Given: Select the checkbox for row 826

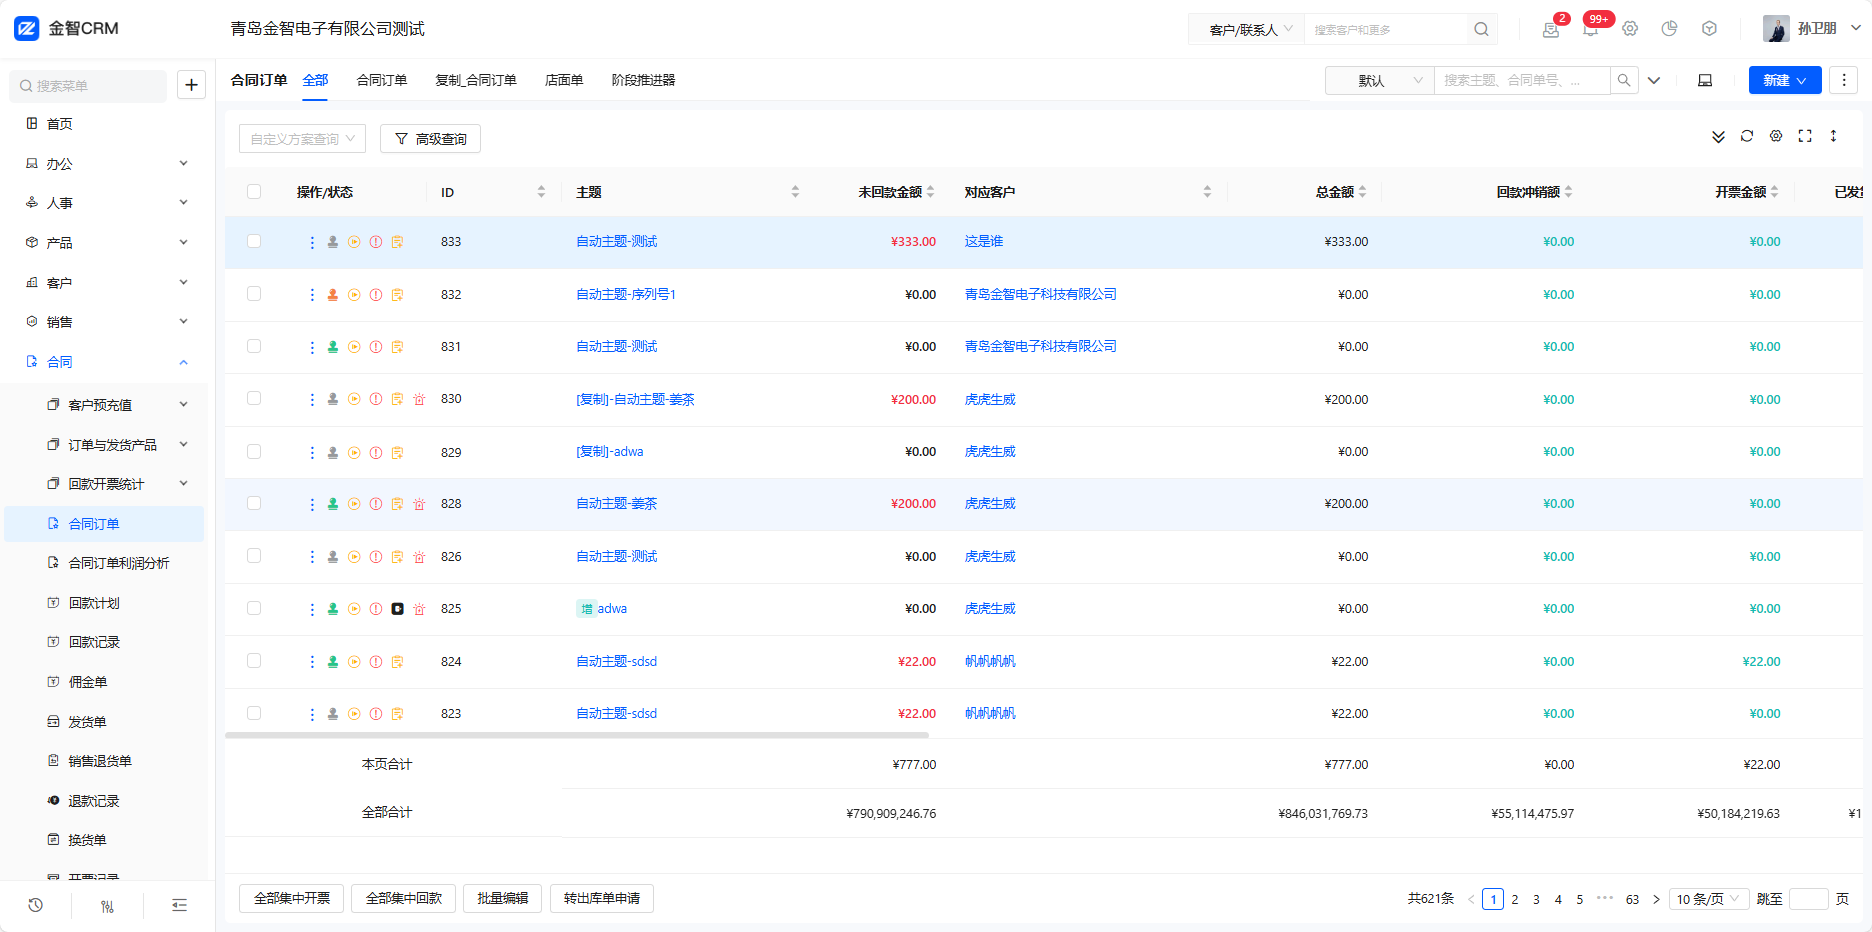Looking at the screenshot, I should tap(254, 556).
